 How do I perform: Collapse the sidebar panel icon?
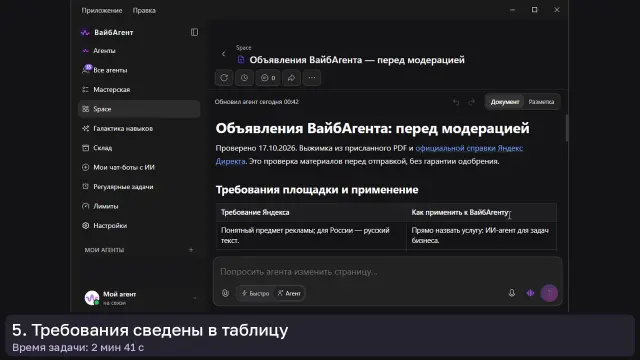tap(194, 32)
